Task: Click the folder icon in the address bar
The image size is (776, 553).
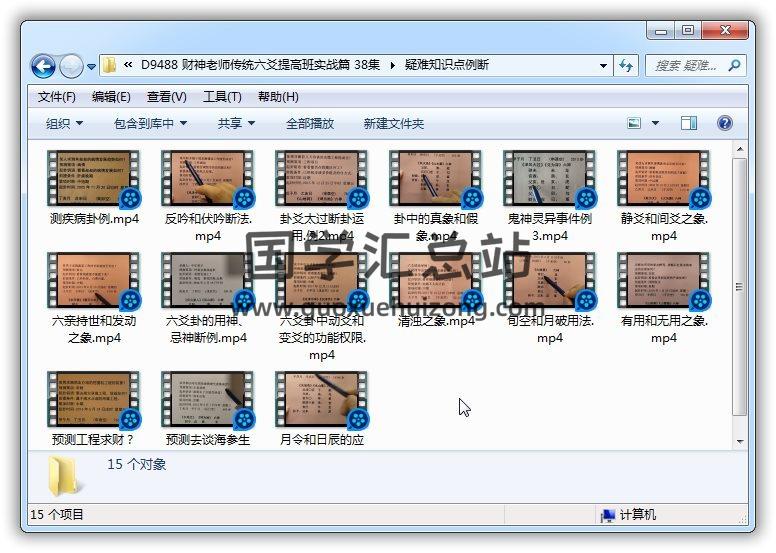Action: click(109, 65)
